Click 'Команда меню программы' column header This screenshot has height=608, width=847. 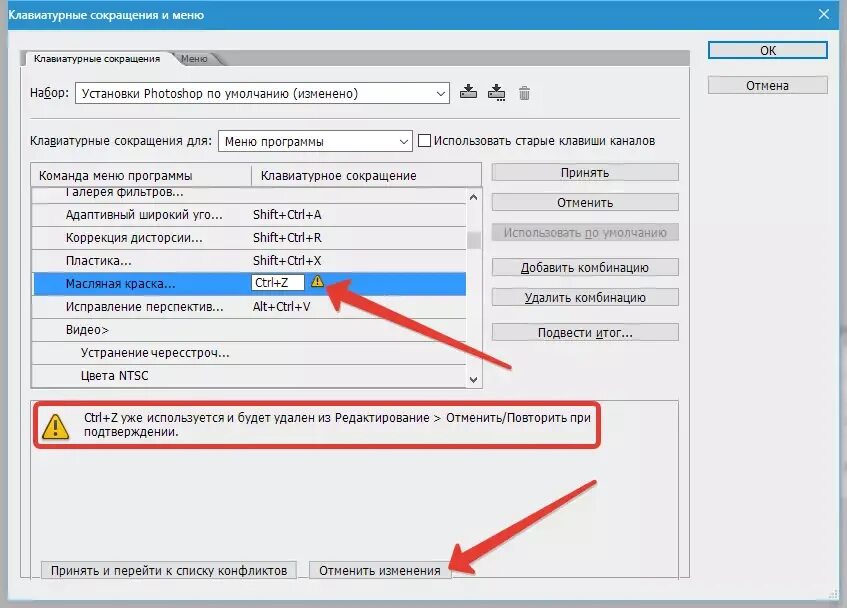142,175
